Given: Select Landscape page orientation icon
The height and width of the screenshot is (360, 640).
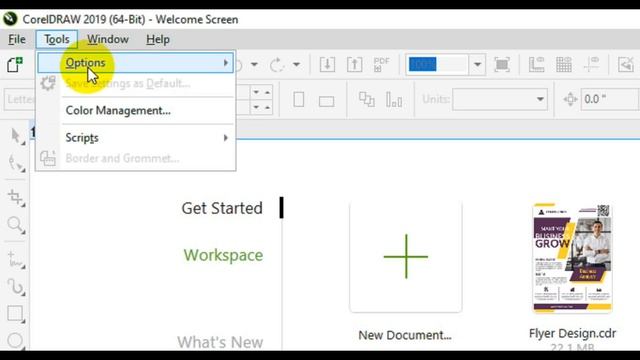Looking at the screenshot, I should point(326,101).
